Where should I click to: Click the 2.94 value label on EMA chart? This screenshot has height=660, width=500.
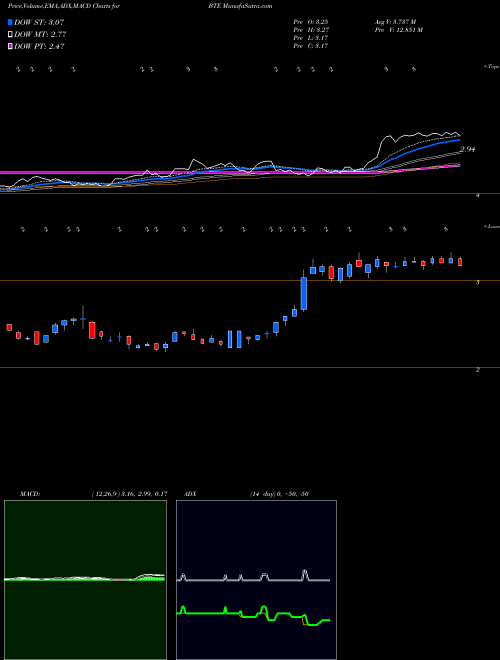pyautogui.click(x=467, y=149)
